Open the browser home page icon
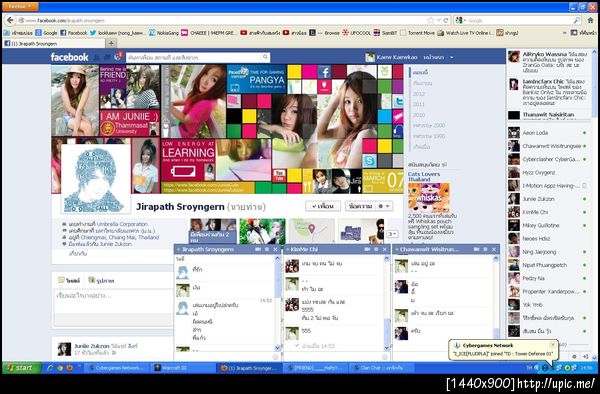Screen dimensions: 600x394 [591, 20]
